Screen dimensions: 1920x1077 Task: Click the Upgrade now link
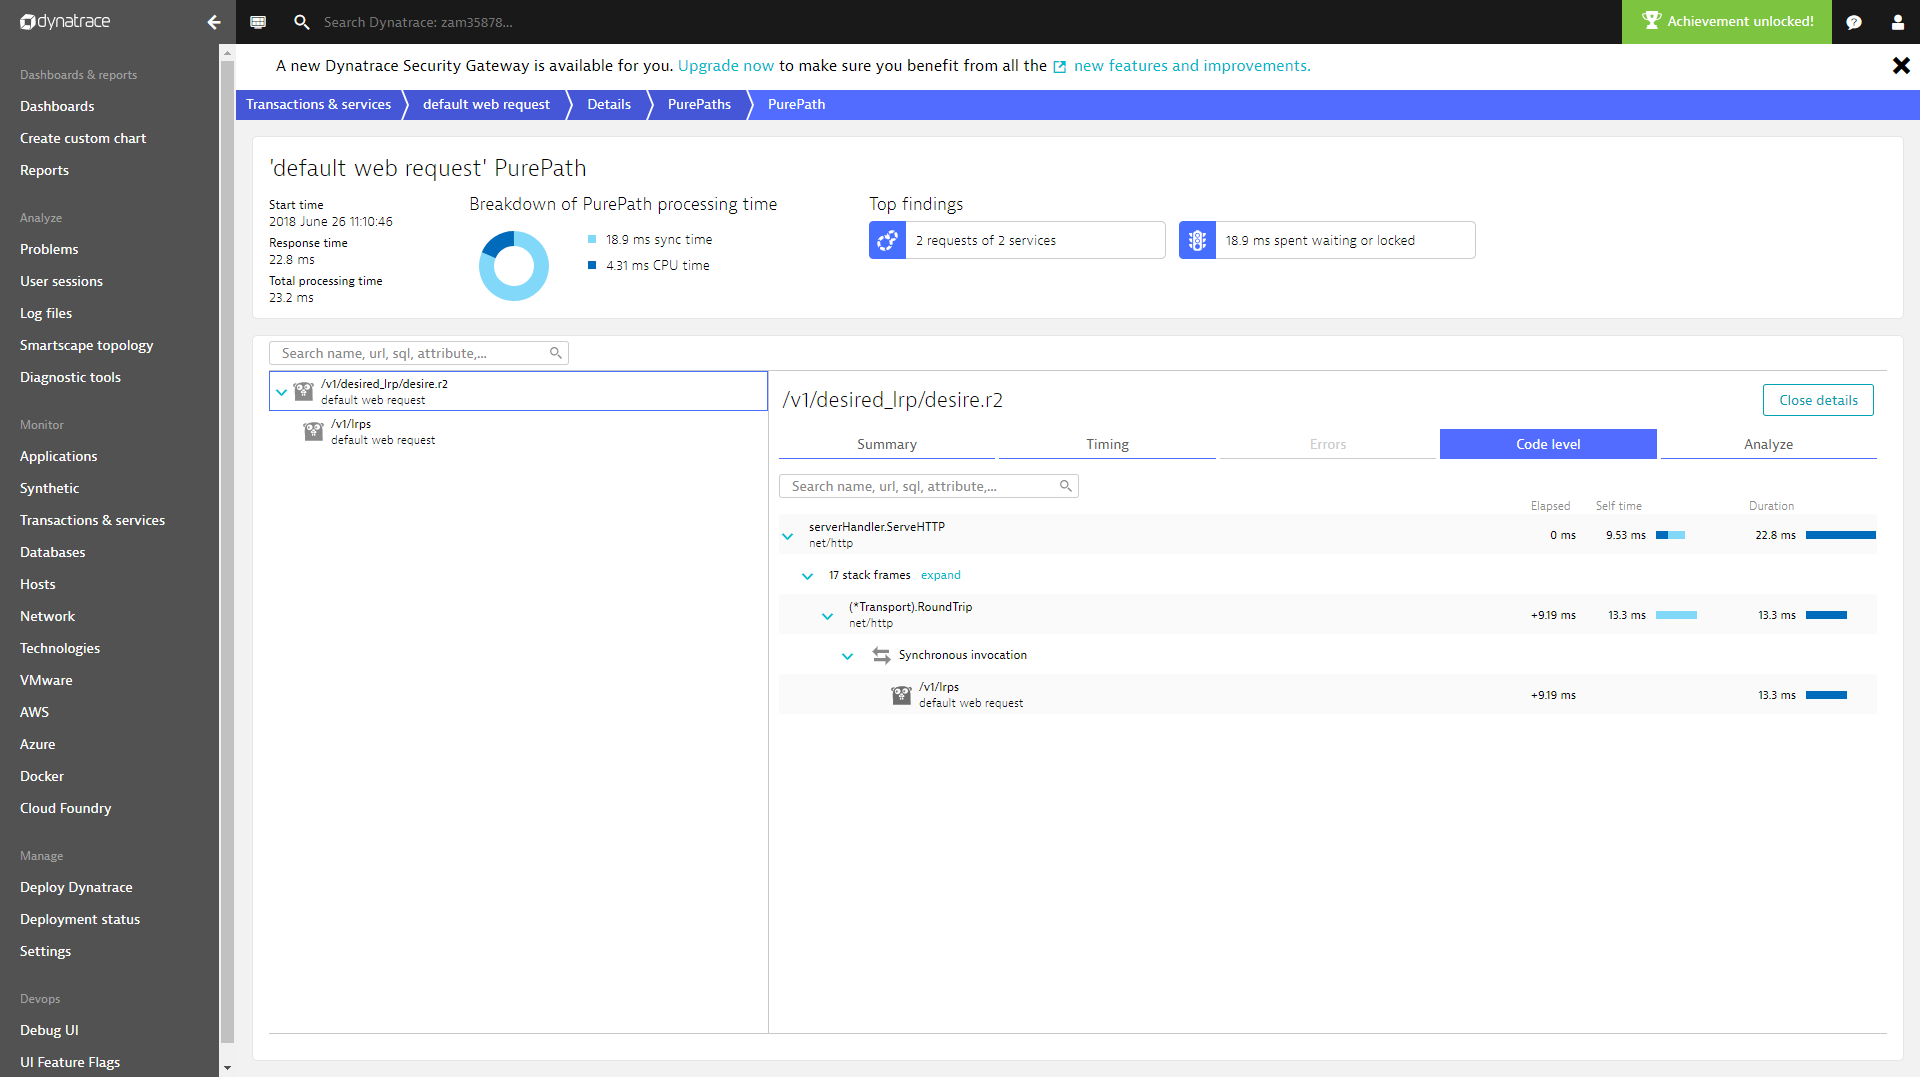pyautogui.click(x=726, y=66)
